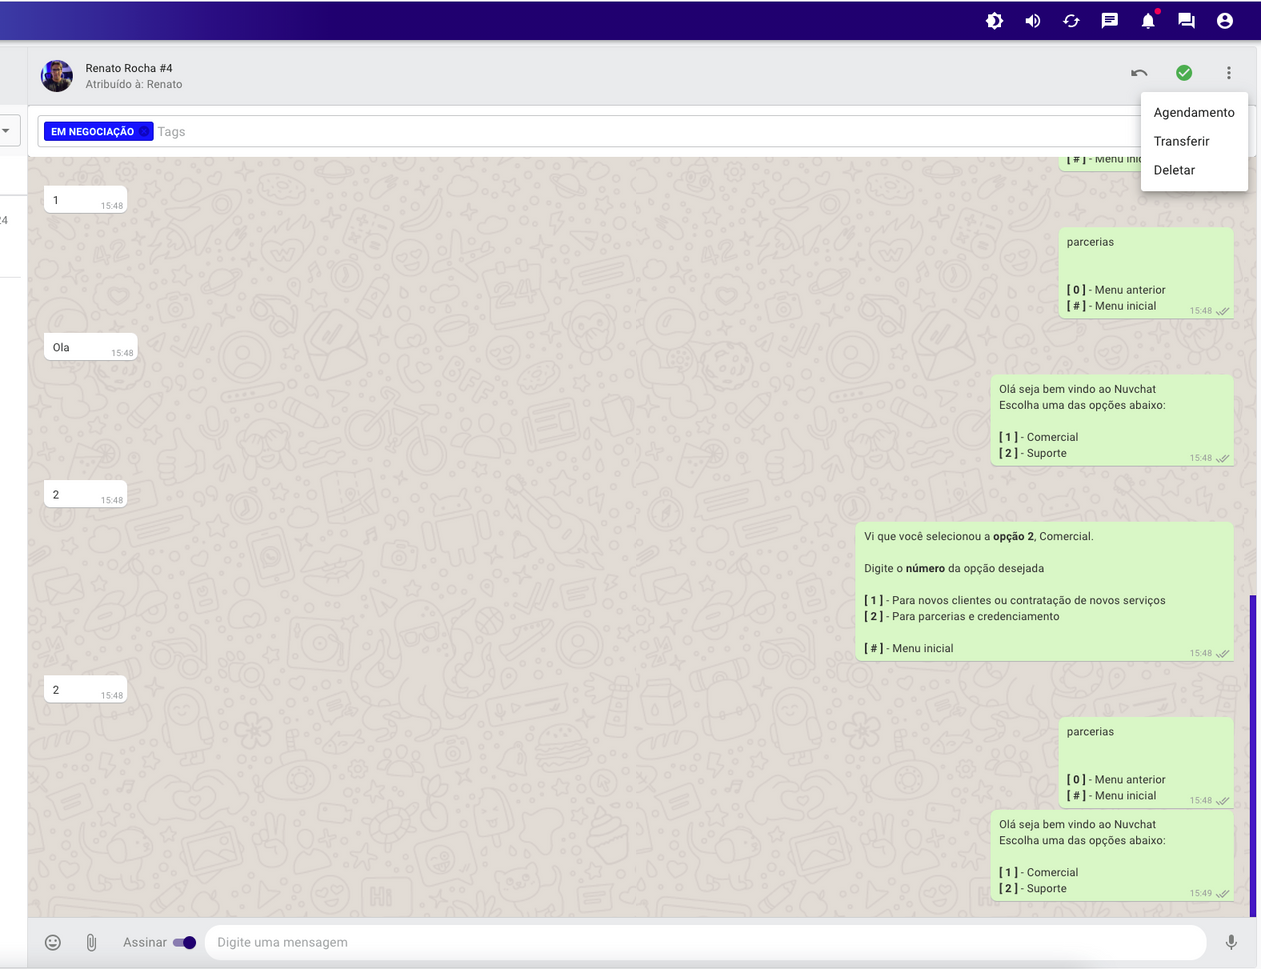Image resolution: width=1261 pixels, height=969 pixels.
Task: Click the volume speaker icon
Action: point(1033,21)
